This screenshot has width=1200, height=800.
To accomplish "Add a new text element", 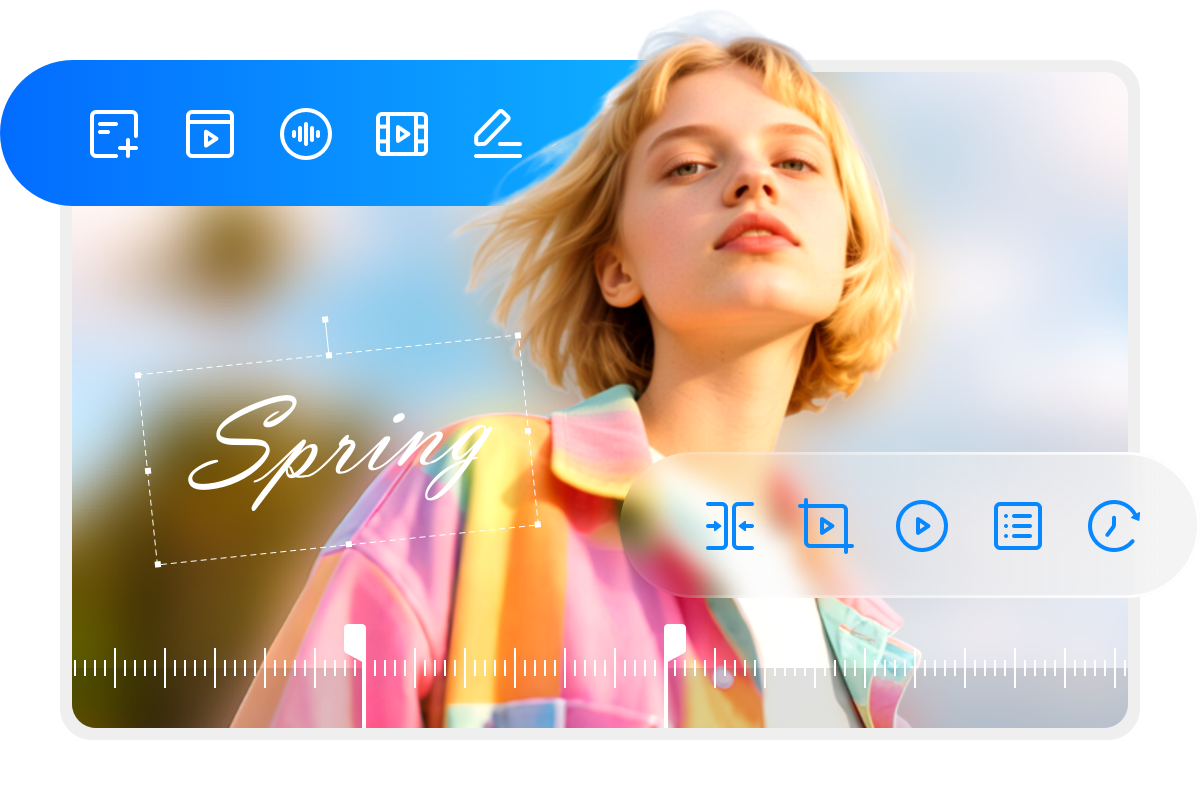I will 113,135.
